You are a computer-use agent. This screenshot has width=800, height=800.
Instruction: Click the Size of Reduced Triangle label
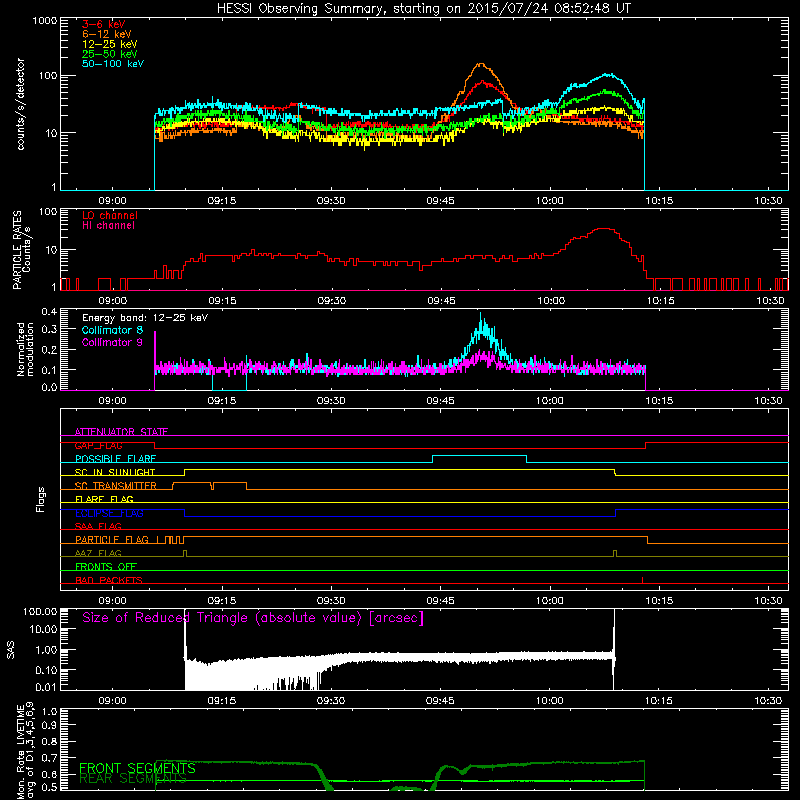point(253,618)
